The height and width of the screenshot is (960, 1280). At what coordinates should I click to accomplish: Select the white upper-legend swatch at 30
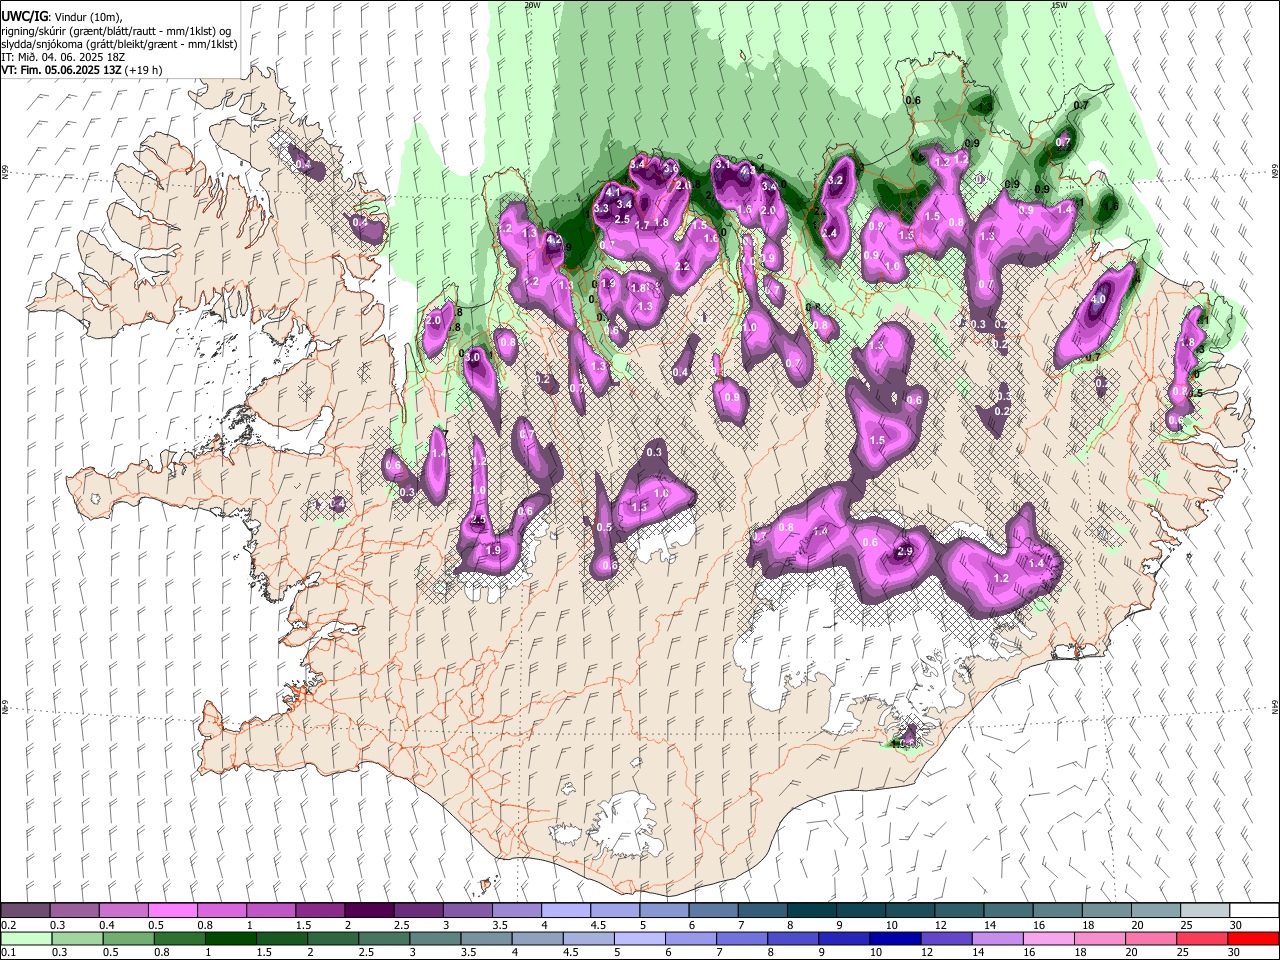[x=1253, y=911]
